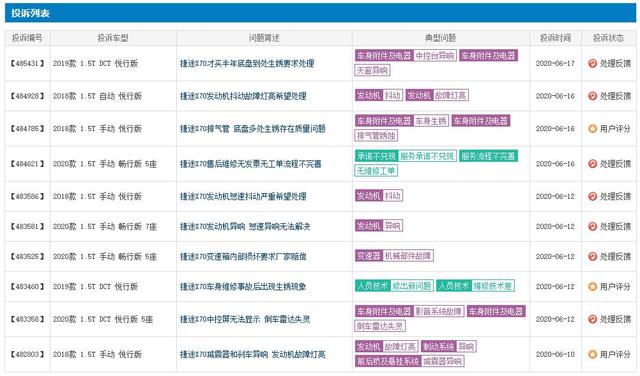Select the 投诉时间 column header
The image size is (640, 376).
555,38
